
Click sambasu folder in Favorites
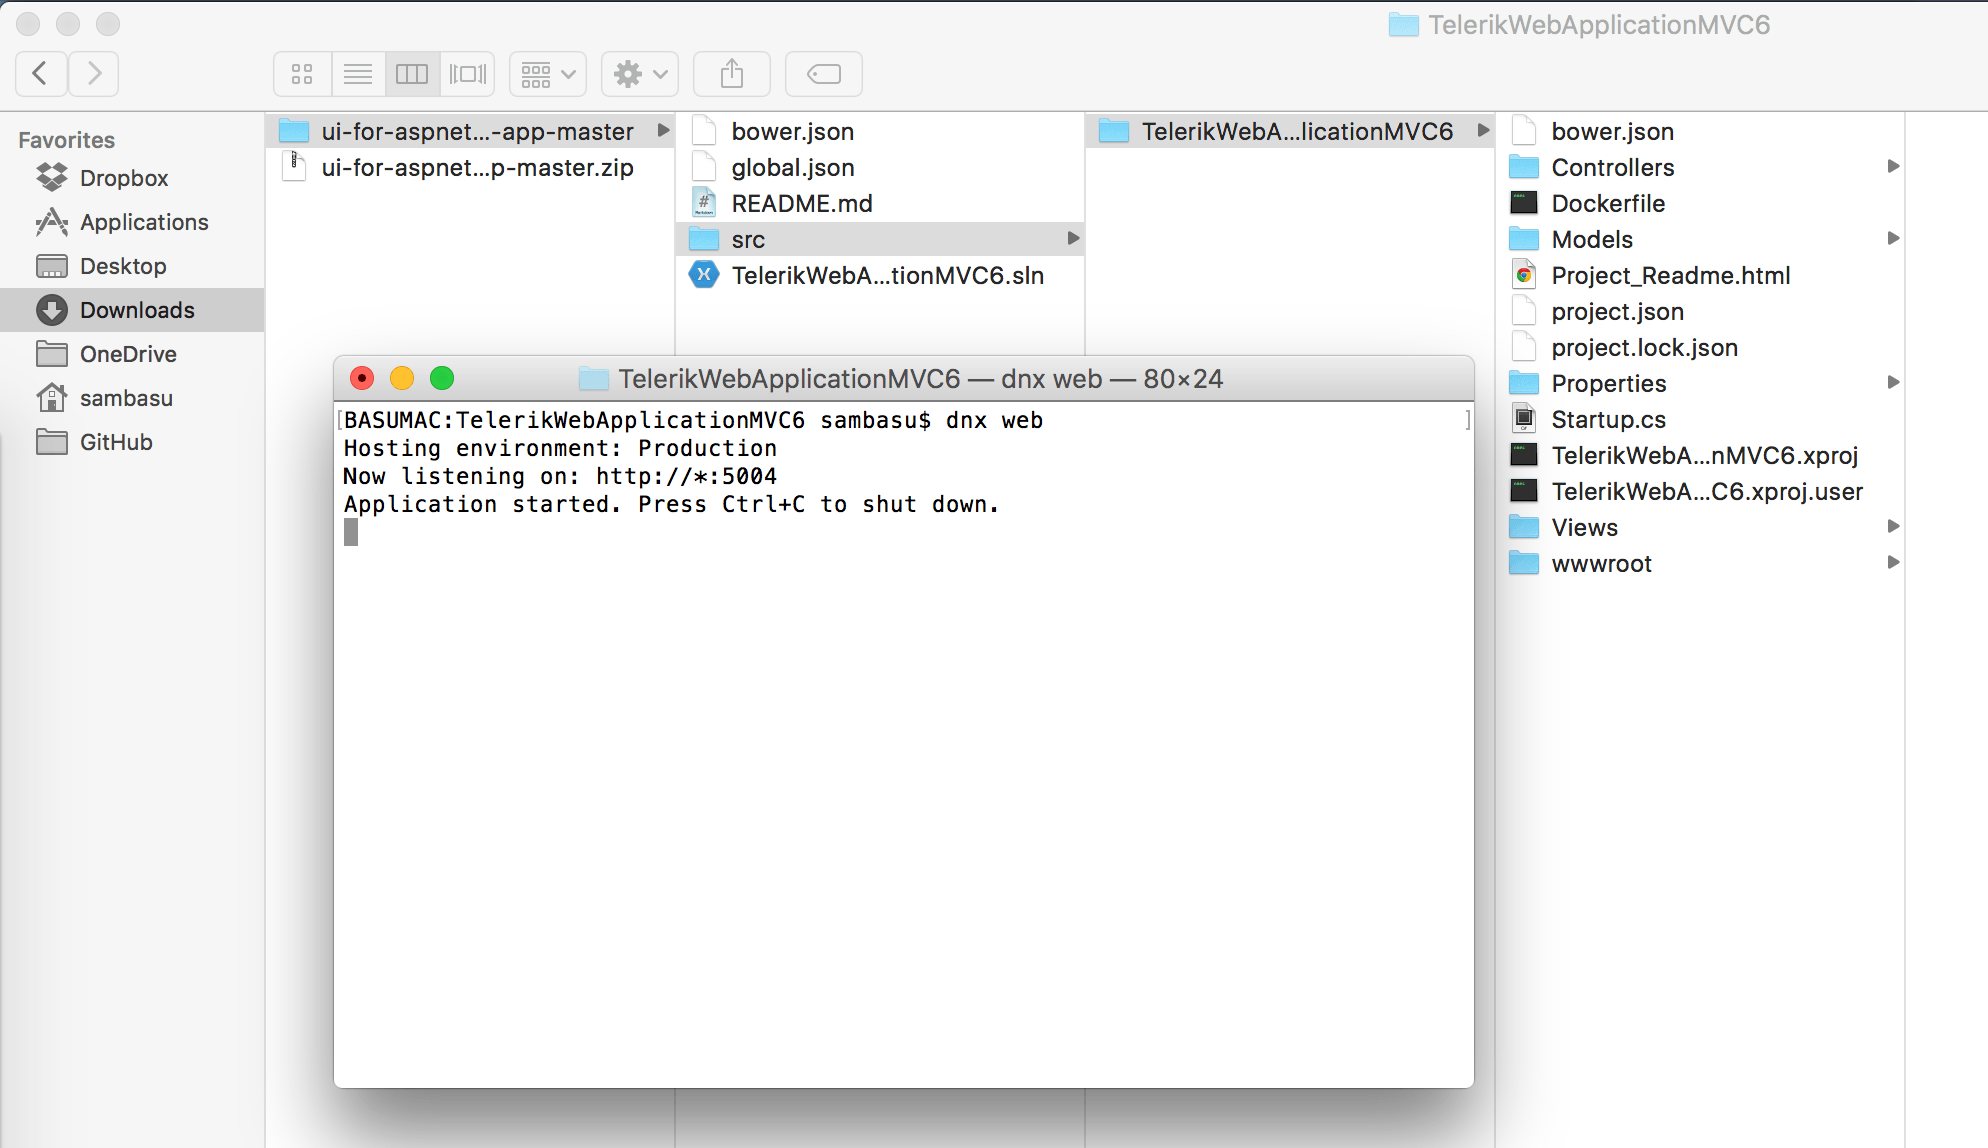(131, 398)
